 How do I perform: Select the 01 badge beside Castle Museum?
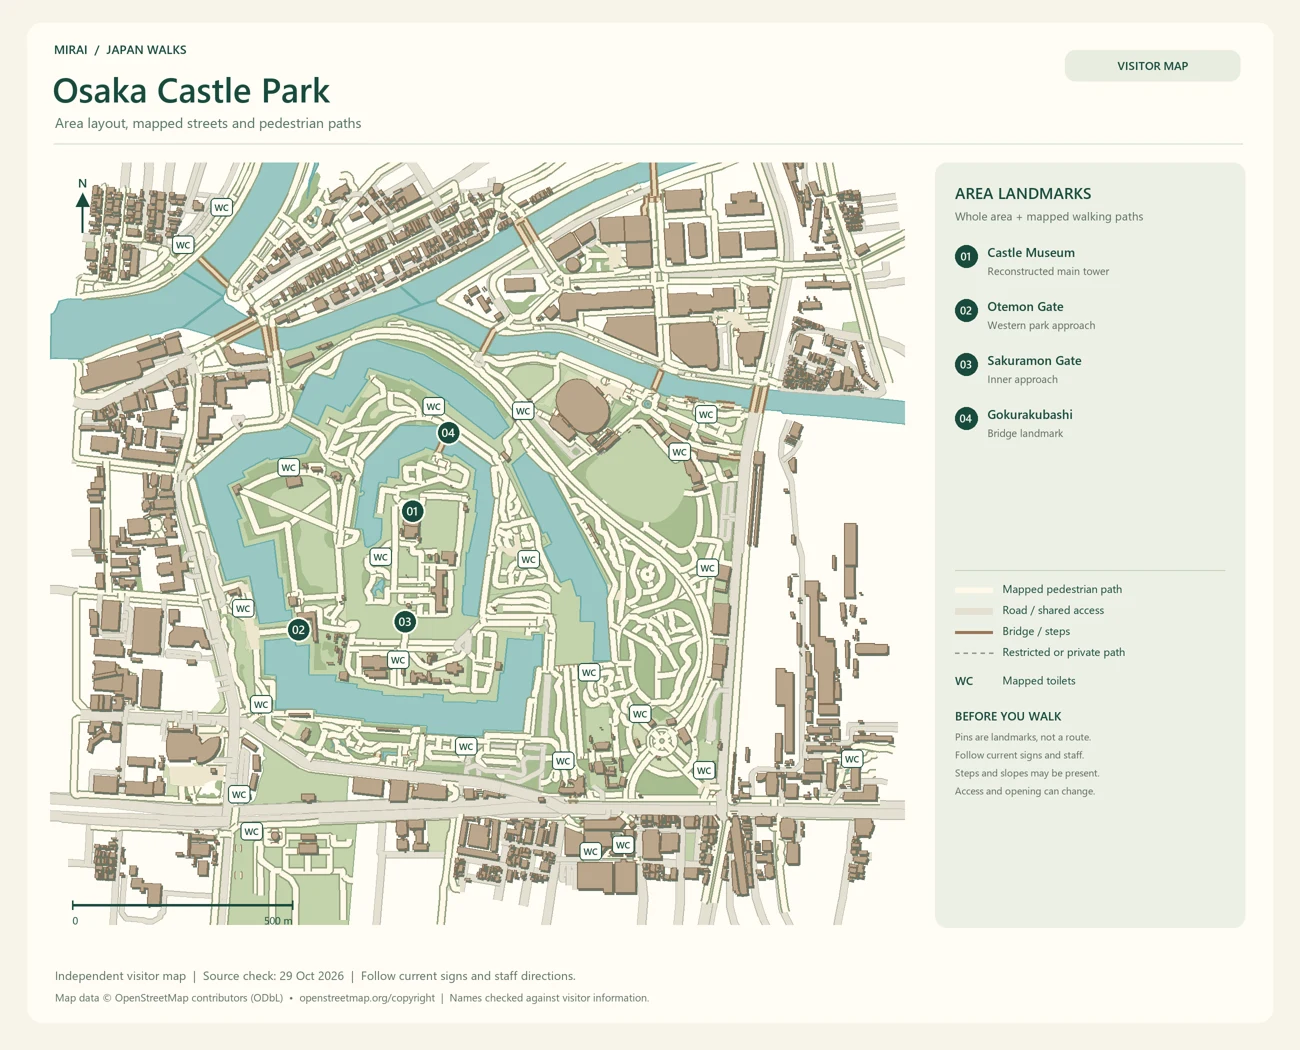[x=966, y=257]
